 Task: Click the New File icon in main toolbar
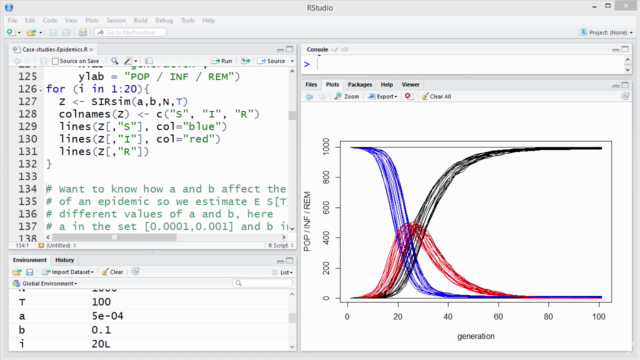tap(11, 32)
